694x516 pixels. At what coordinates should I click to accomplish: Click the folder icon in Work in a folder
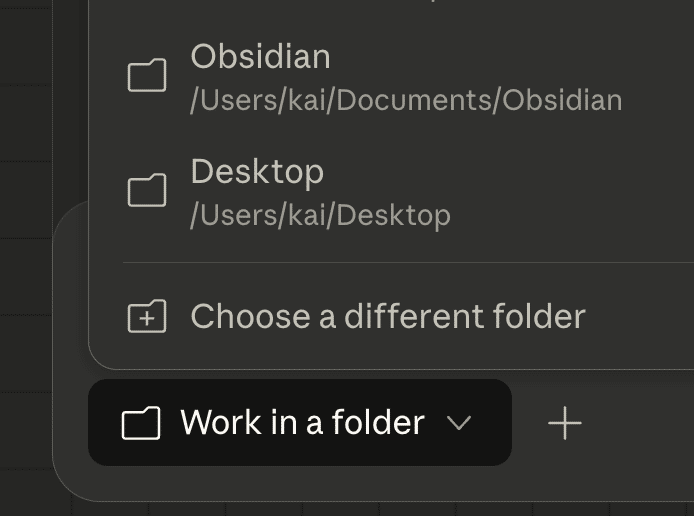[x=141, y=423]
